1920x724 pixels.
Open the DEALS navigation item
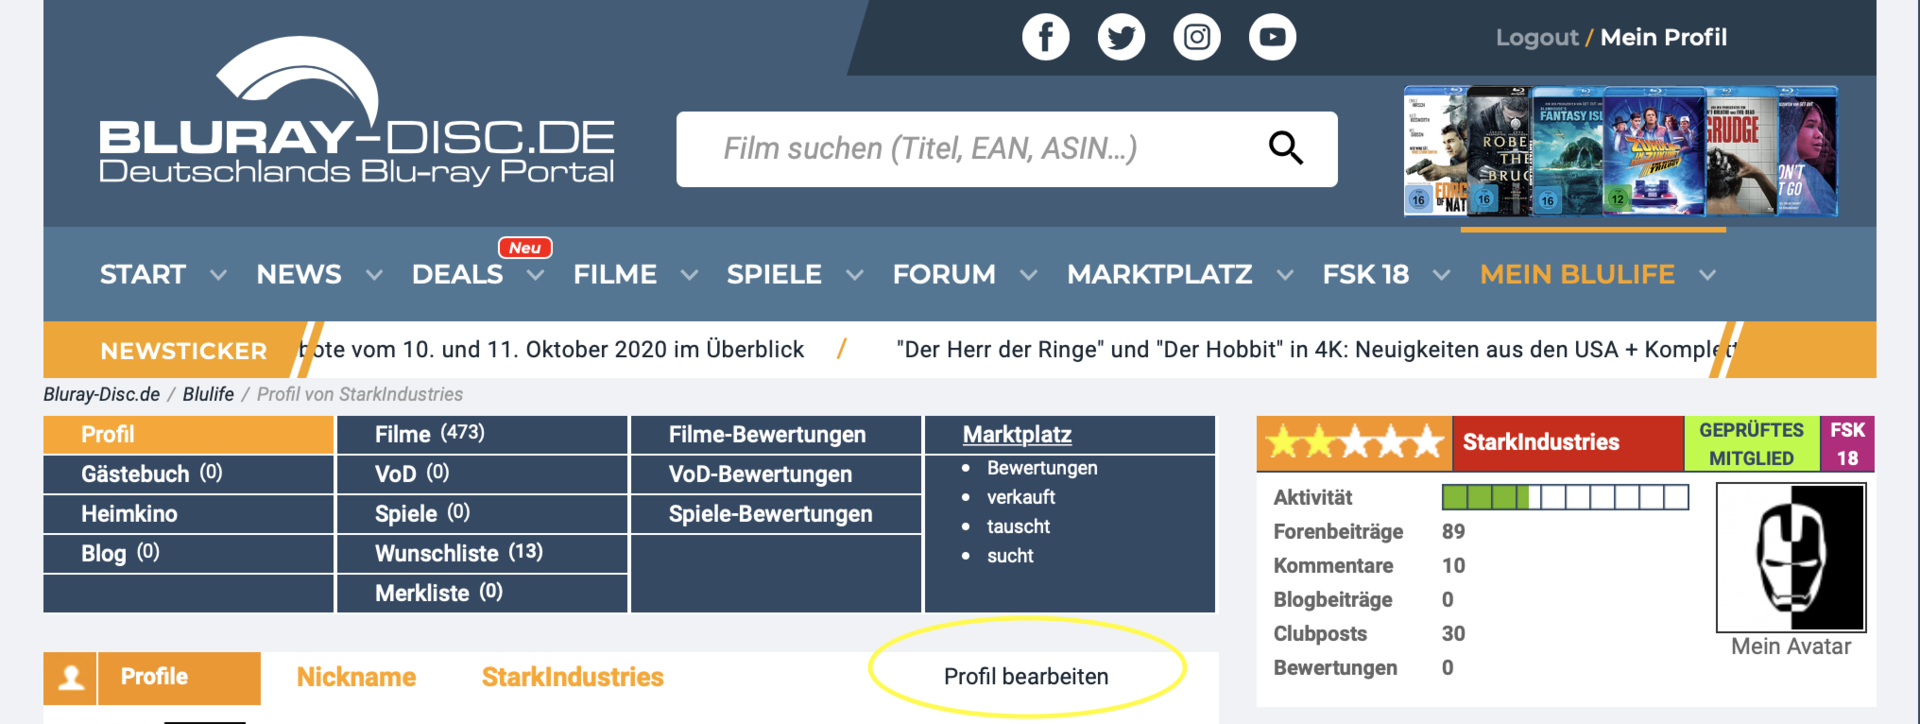457,274
